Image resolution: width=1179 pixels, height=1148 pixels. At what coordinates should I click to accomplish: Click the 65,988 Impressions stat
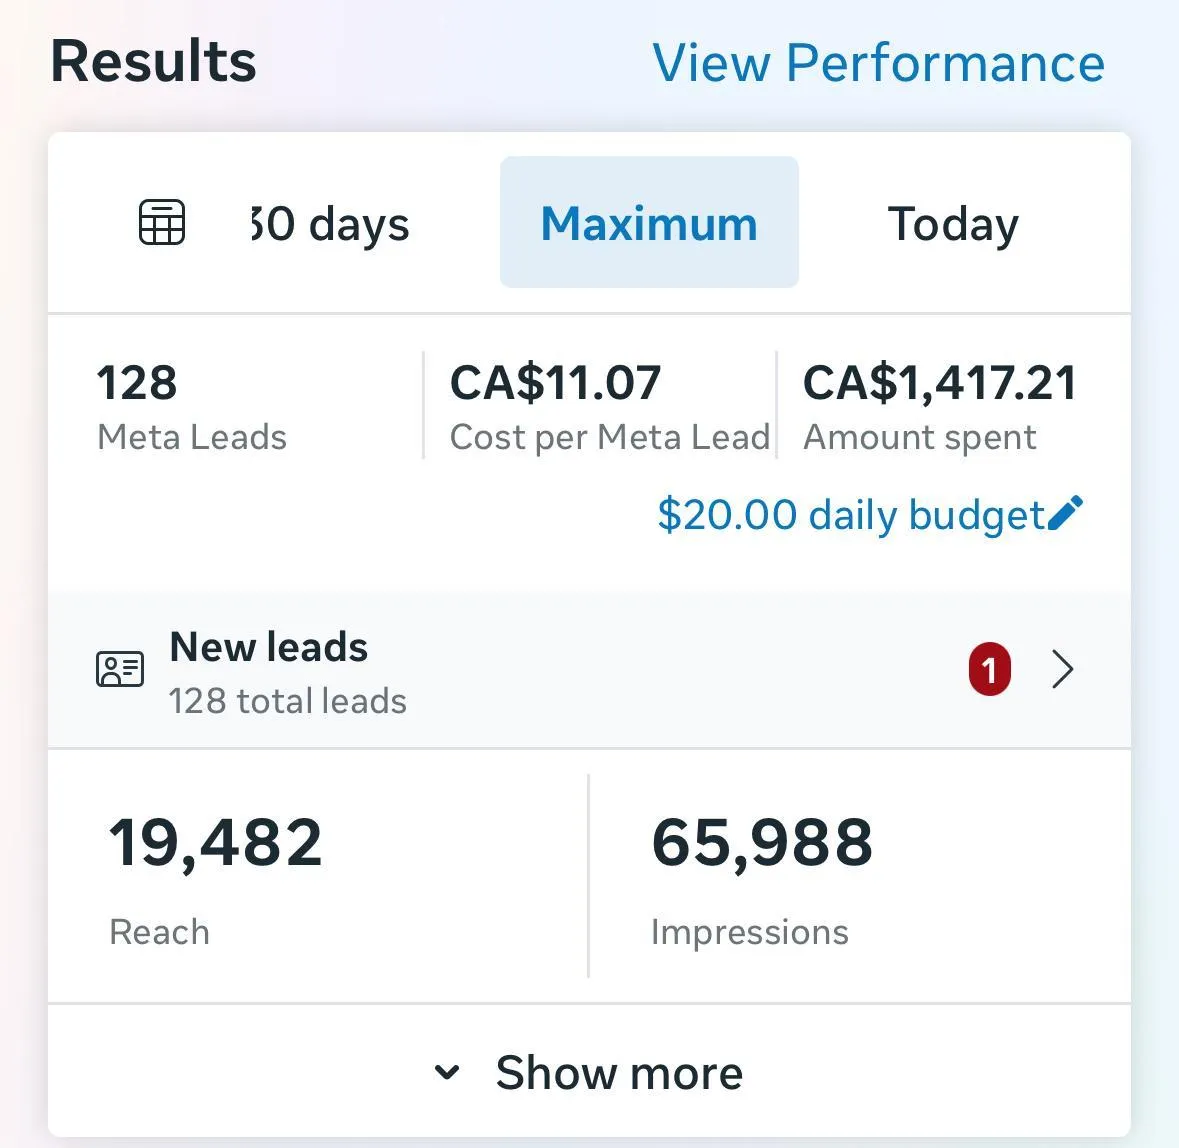coord(762,843)
